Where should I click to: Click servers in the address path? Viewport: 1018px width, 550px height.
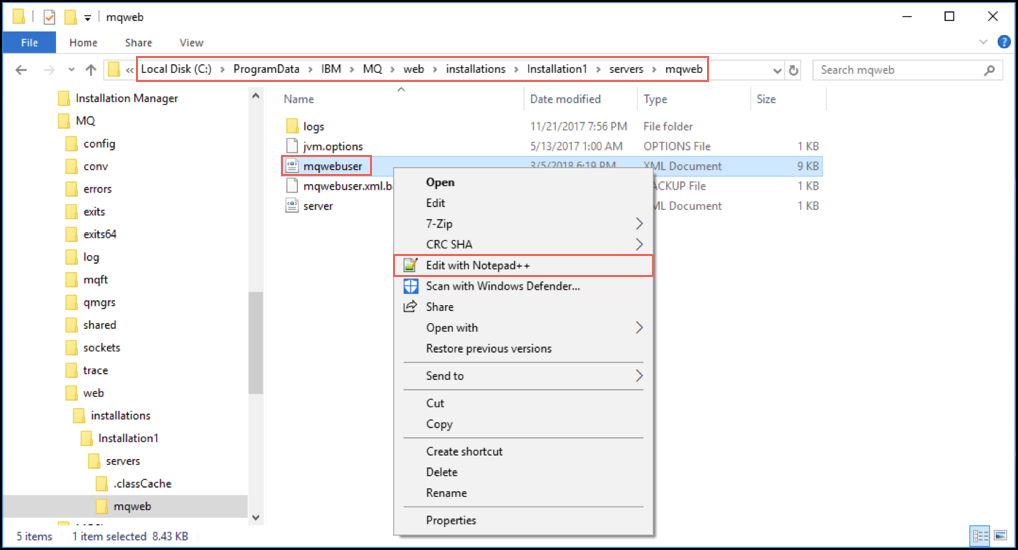[626, 69]
